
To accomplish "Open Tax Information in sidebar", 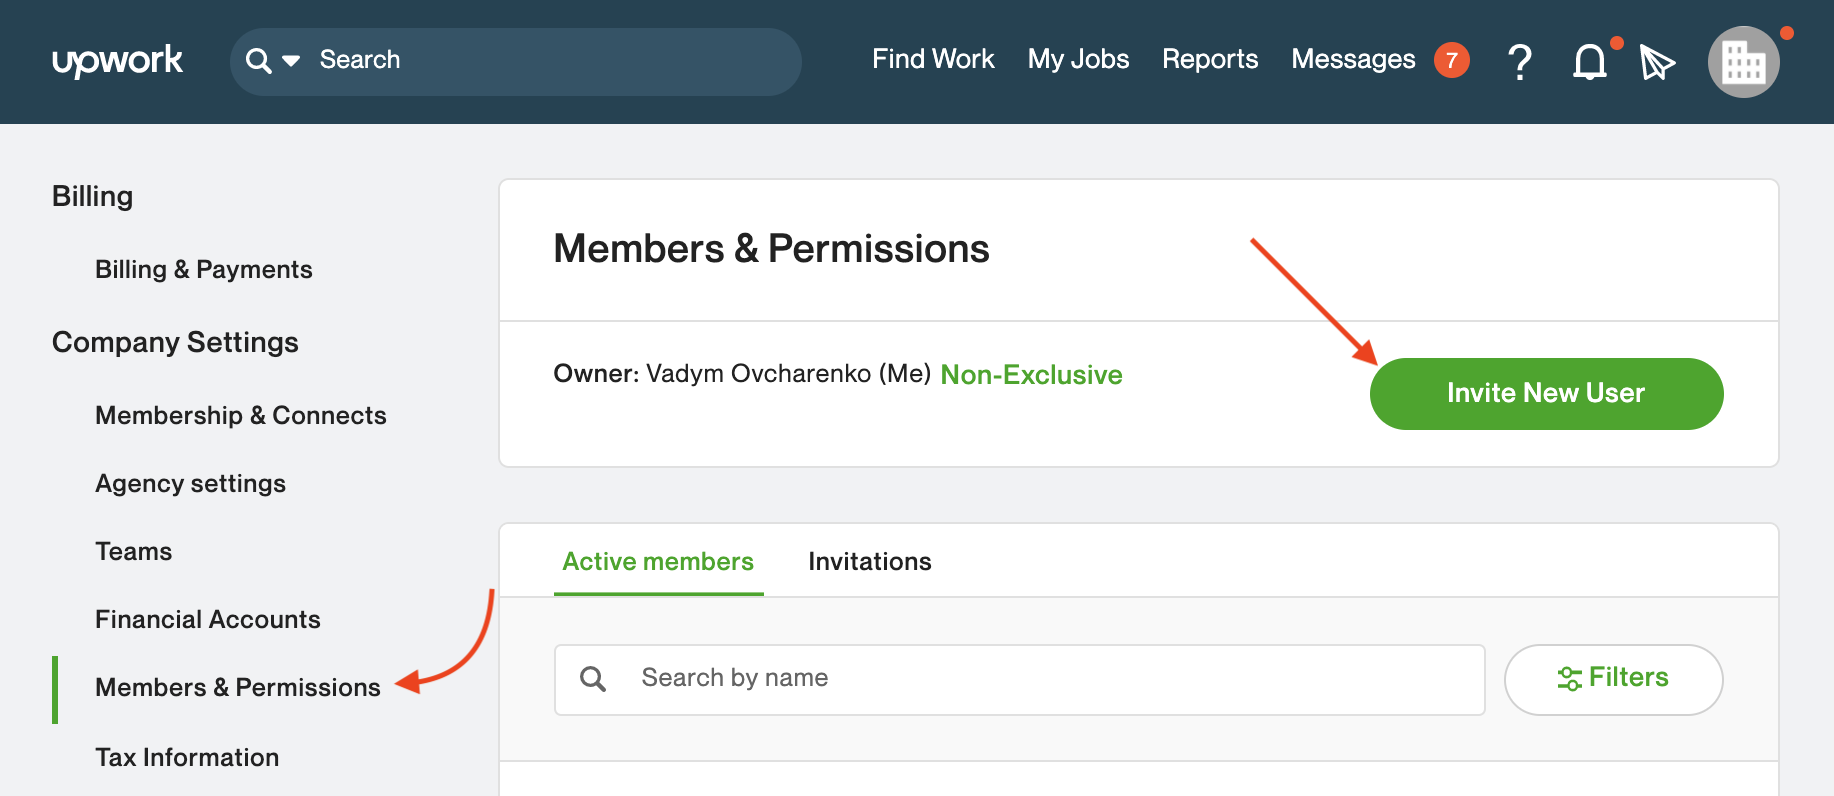I will click(x=187, y=757).
